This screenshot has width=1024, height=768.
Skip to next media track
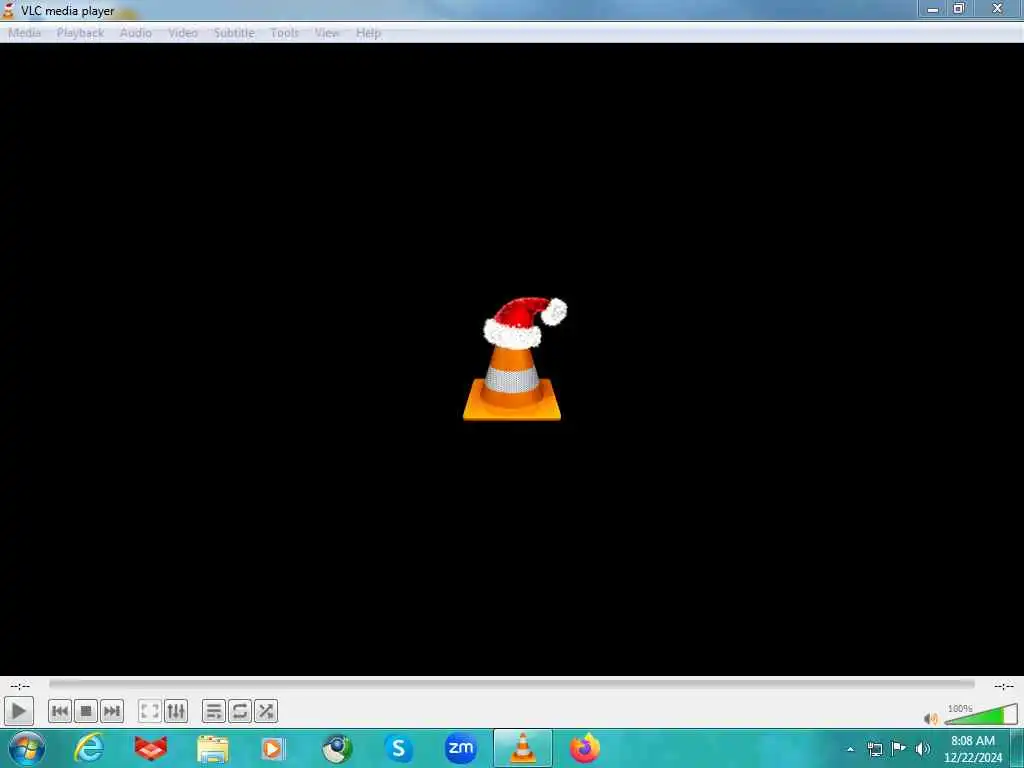(x=112, y=711)
